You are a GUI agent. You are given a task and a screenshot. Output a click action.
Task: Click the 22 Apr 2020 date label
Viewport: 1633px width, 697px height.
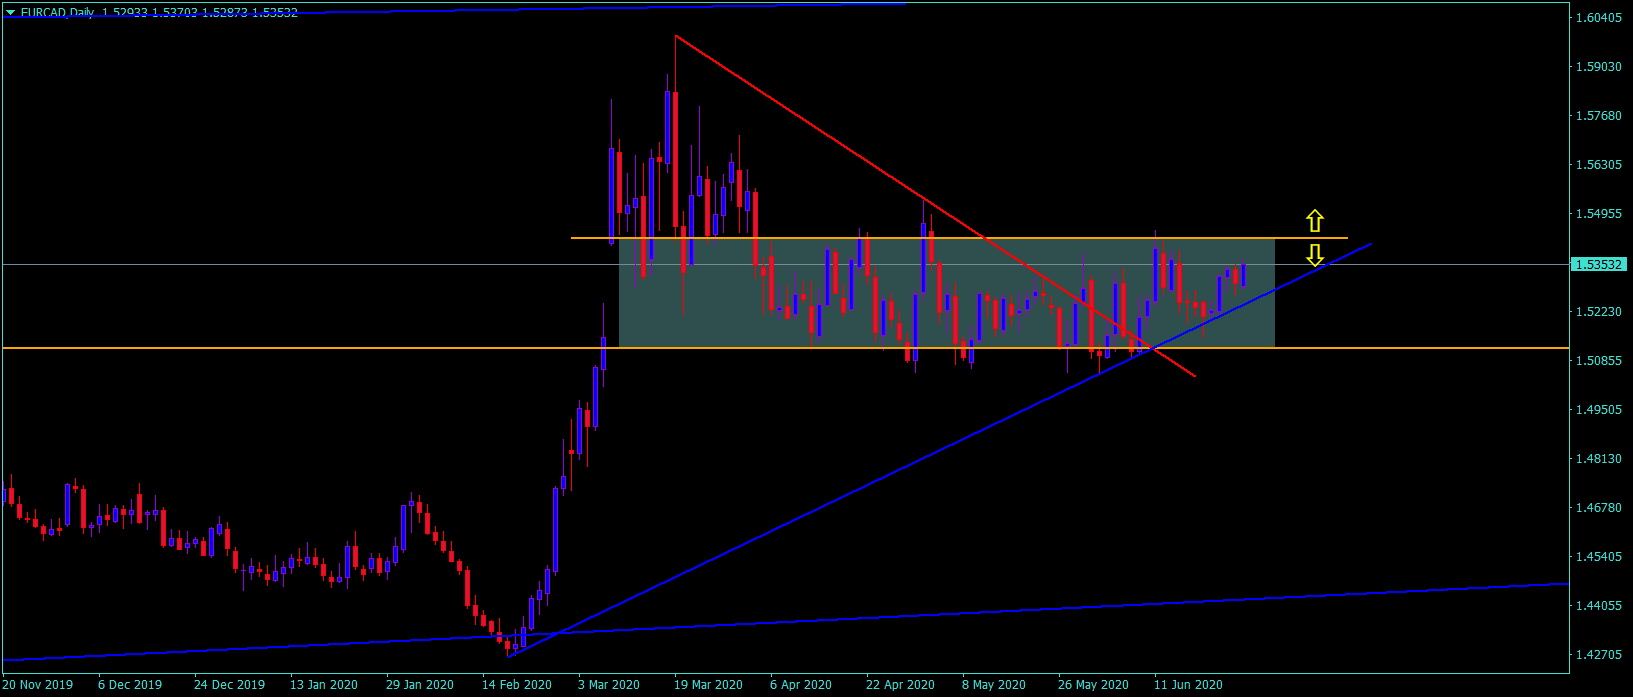point(900,685)
